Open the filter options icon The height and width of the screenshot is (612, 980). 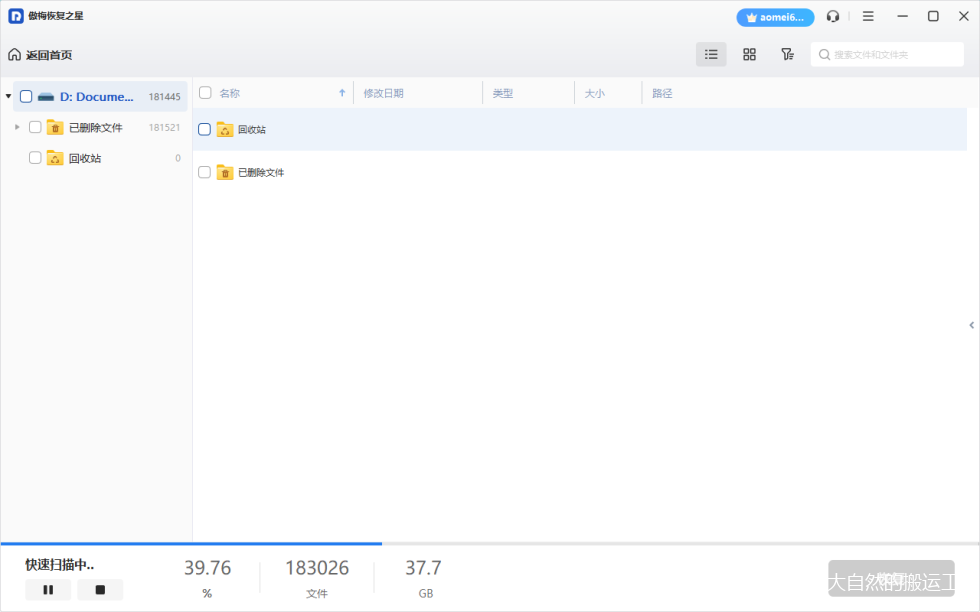point(788,54)
